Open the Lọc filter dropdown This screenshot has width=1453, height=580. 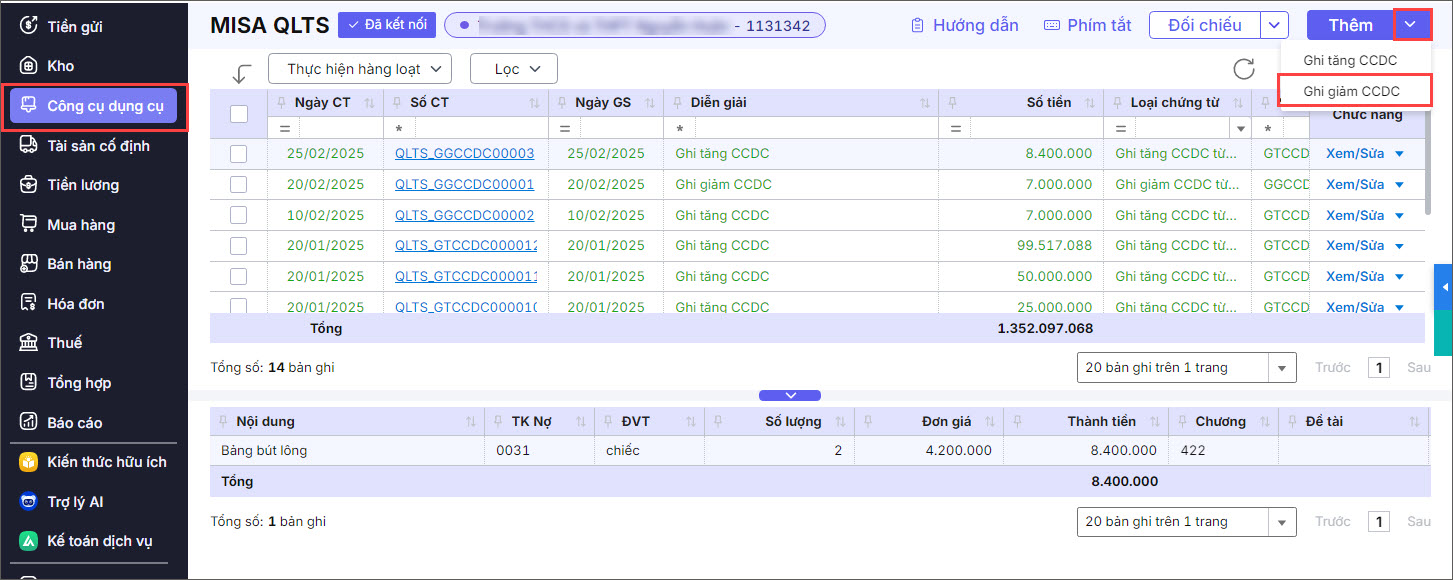click(x=513, y=69)
